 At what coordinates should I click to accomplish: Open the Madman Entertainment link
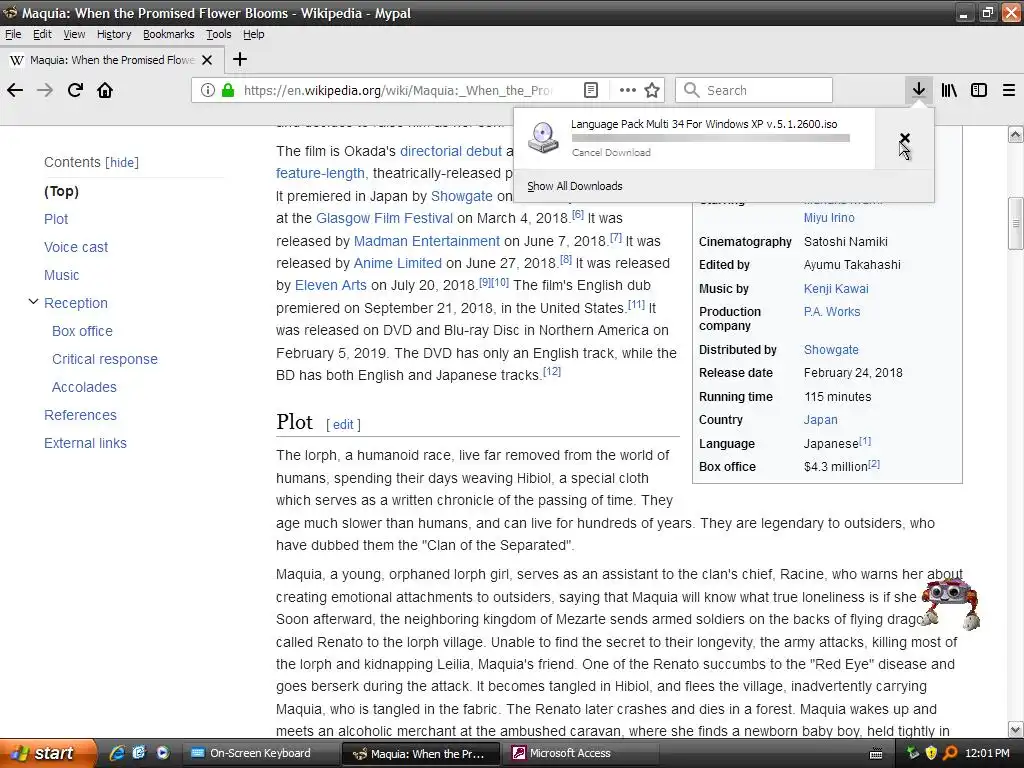(426, 242)
